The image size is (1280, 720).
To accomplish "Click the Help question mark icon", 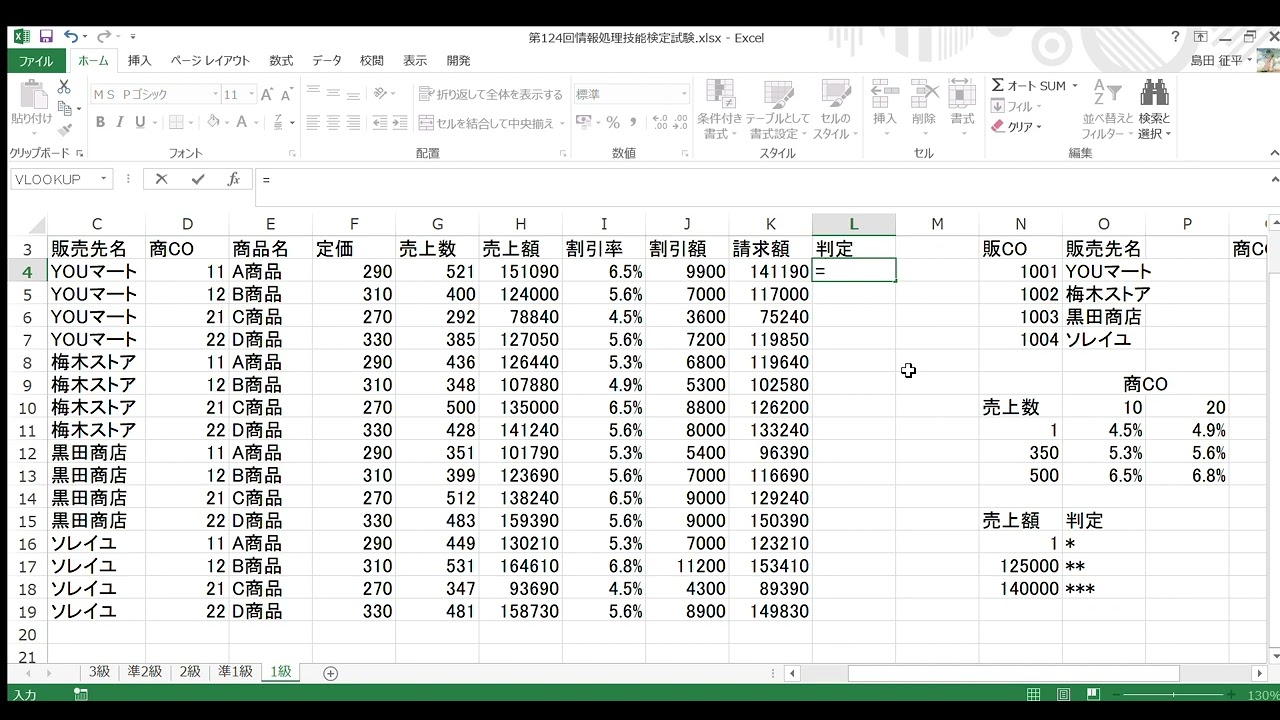I will 1176,37.
